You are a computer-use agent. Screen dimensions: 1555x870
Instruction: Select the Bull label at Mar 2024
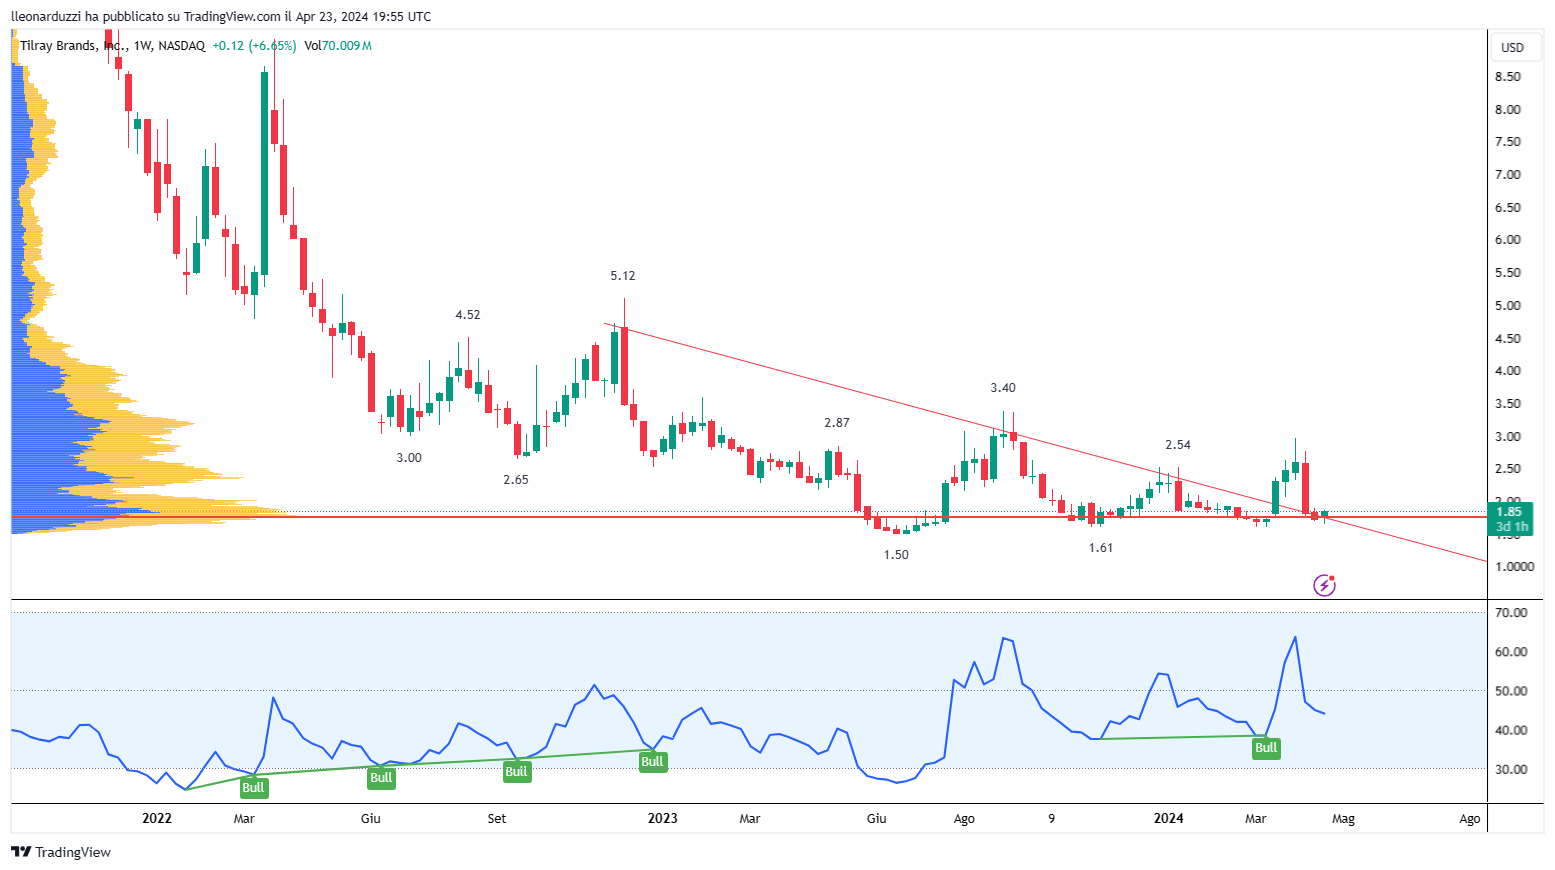[1266, 748]
